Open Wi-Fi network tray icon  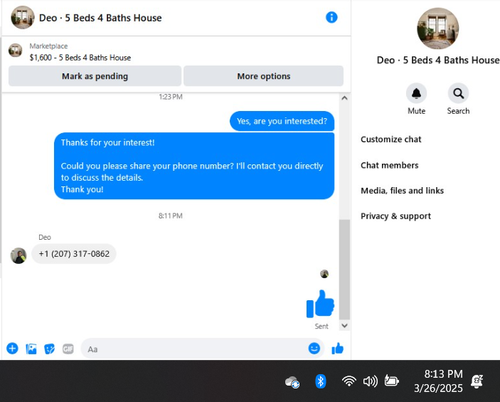[349, 381]
